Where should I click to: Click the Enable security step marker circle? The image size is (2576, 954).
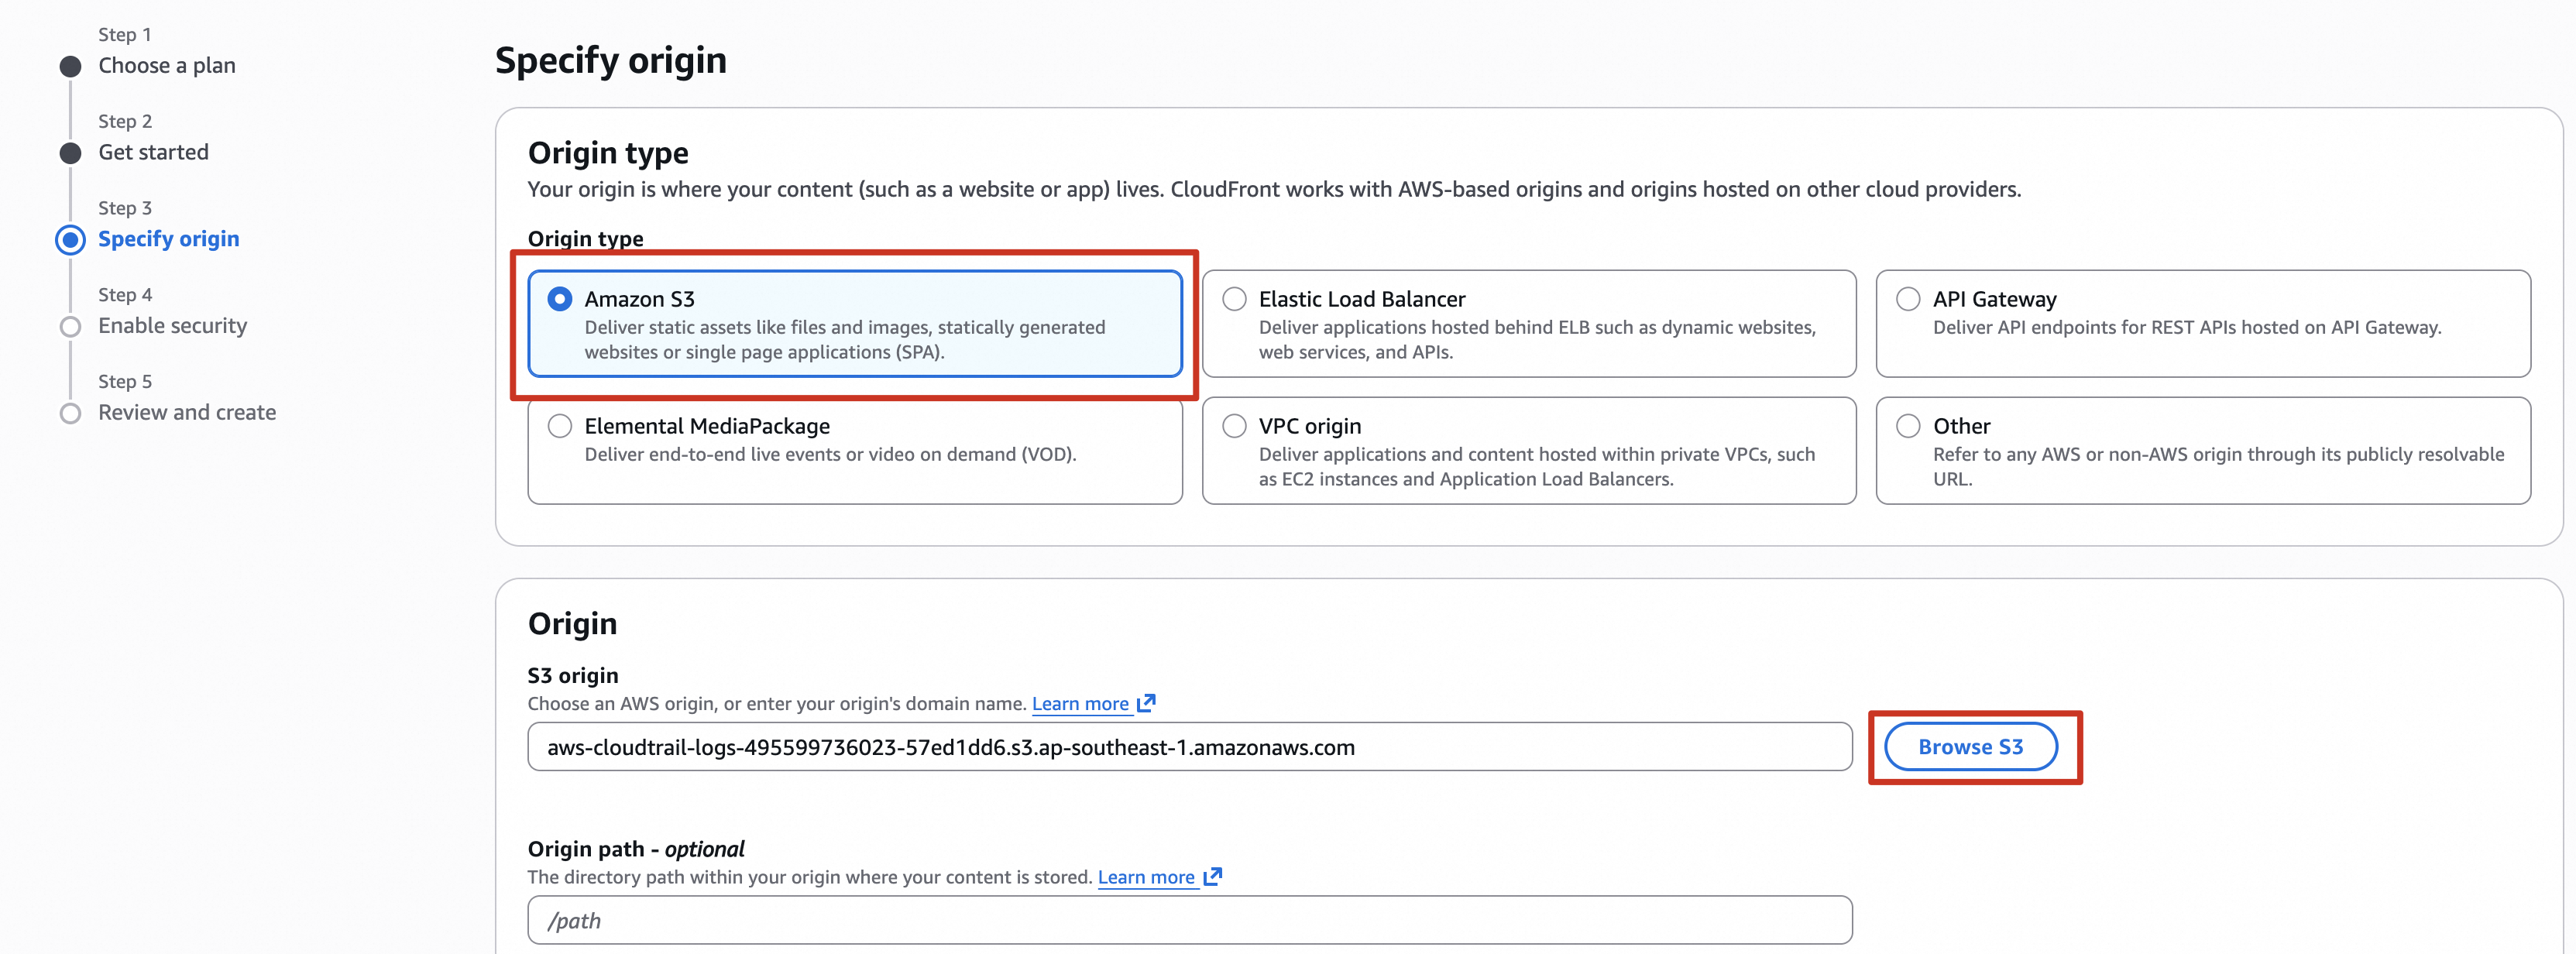(70, 327)
